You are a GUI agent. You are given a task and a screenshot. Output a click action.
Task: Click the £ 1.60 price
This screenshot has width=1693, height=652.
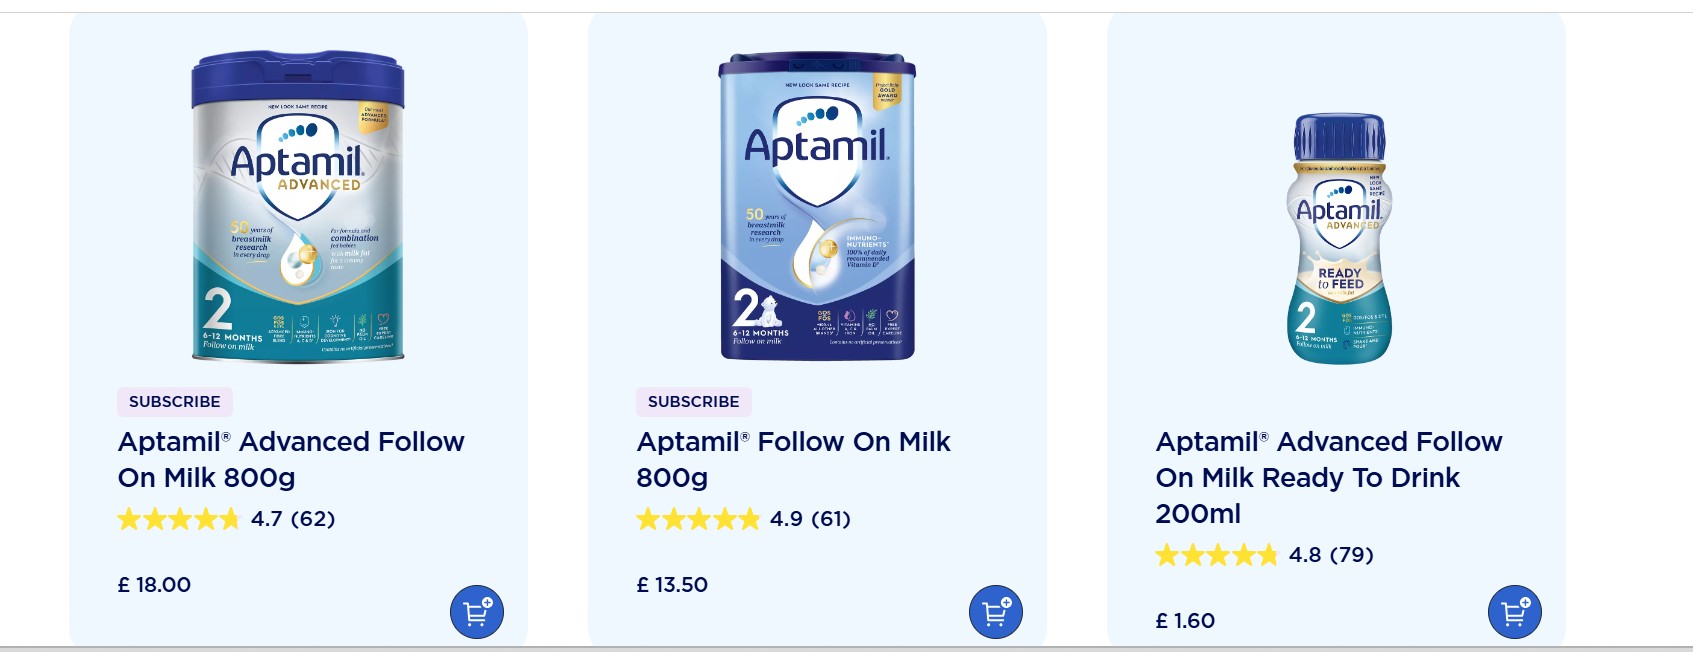pyautogui.click(x=1186, y=621)
